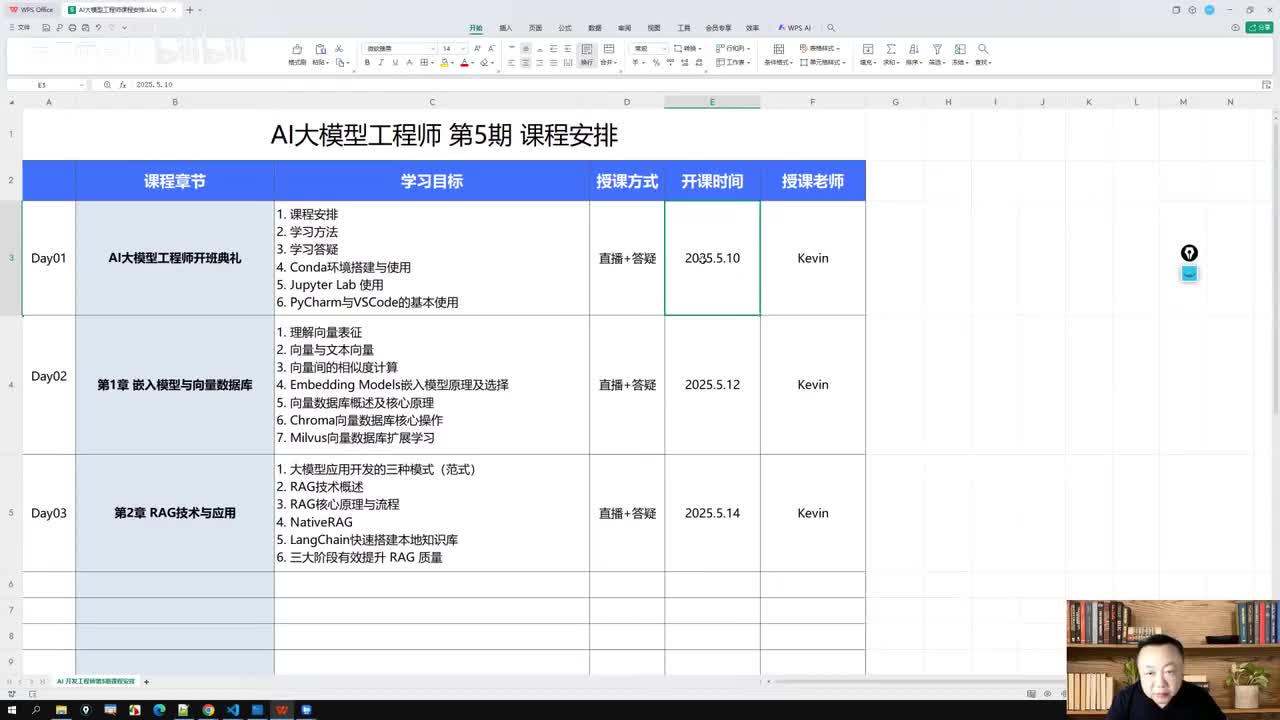The height and width of the screenshot is (720, 1280).
Task: Toggle middle vertical alignment
Action: (525, 48)
